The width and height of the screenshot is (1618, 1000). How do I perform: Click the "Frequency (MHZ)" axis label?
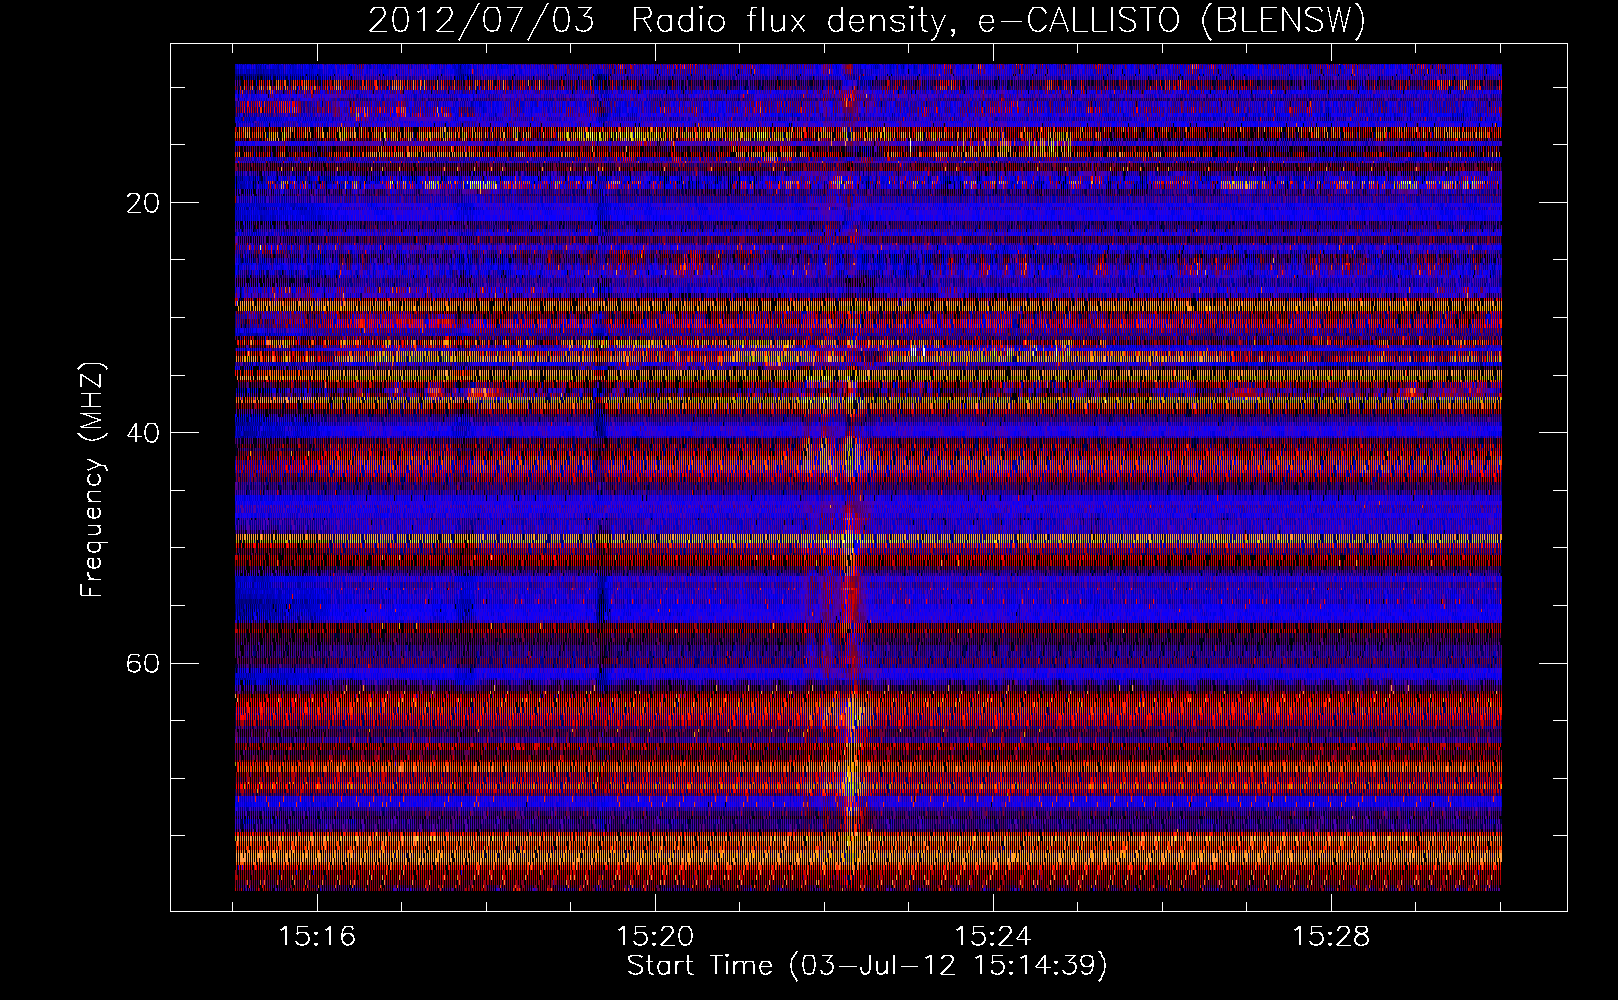pos(92,481)
